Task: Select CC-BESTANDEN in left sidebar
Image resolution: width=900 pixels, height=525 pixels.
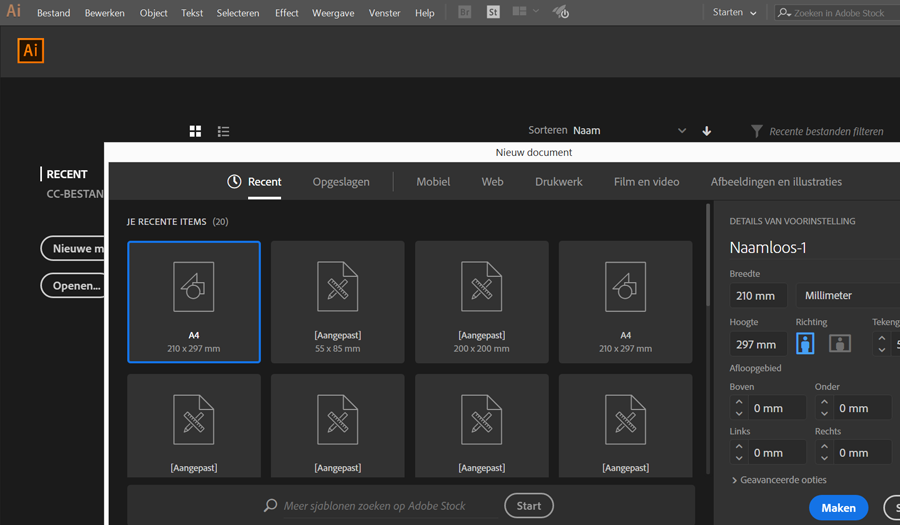Action: (75, 194)
